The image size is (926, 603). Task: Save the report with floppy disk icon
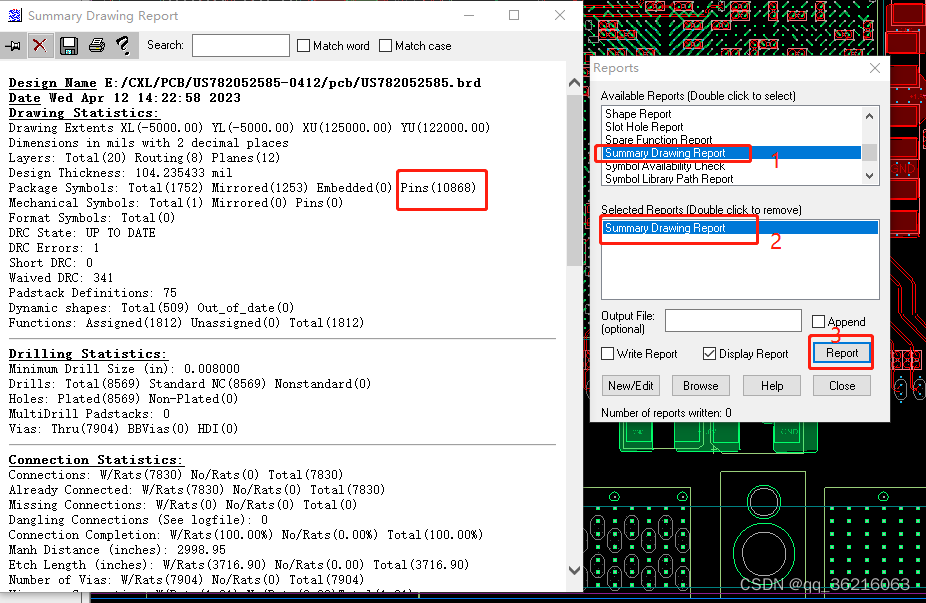(x=69, y=46)
